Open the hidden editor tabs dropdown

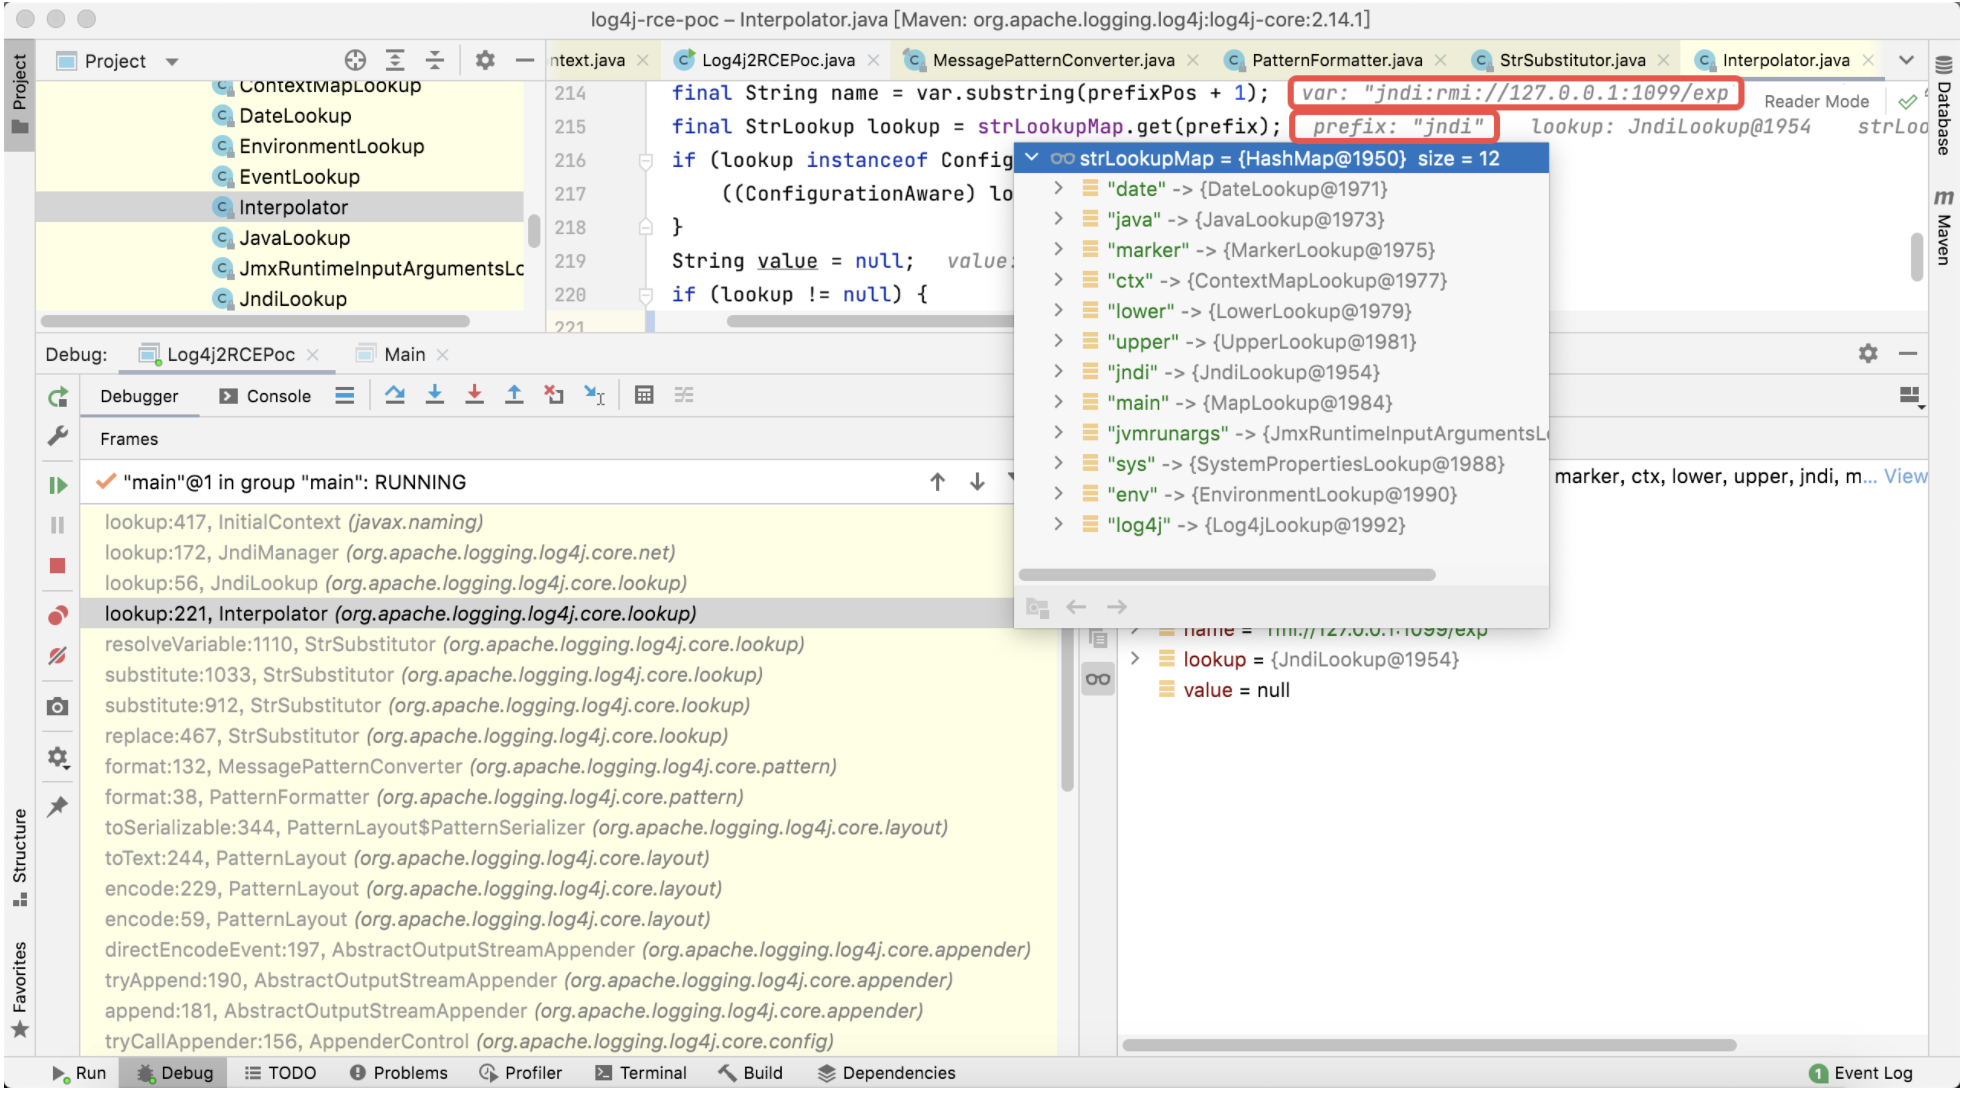1907,60
